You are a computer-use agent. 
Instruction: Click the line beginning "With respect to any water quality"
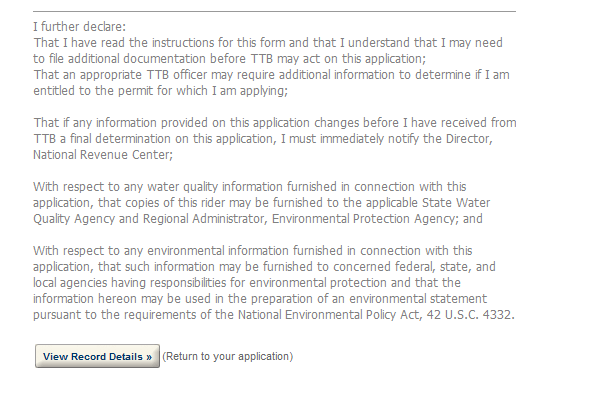click(x=251, y=186)
